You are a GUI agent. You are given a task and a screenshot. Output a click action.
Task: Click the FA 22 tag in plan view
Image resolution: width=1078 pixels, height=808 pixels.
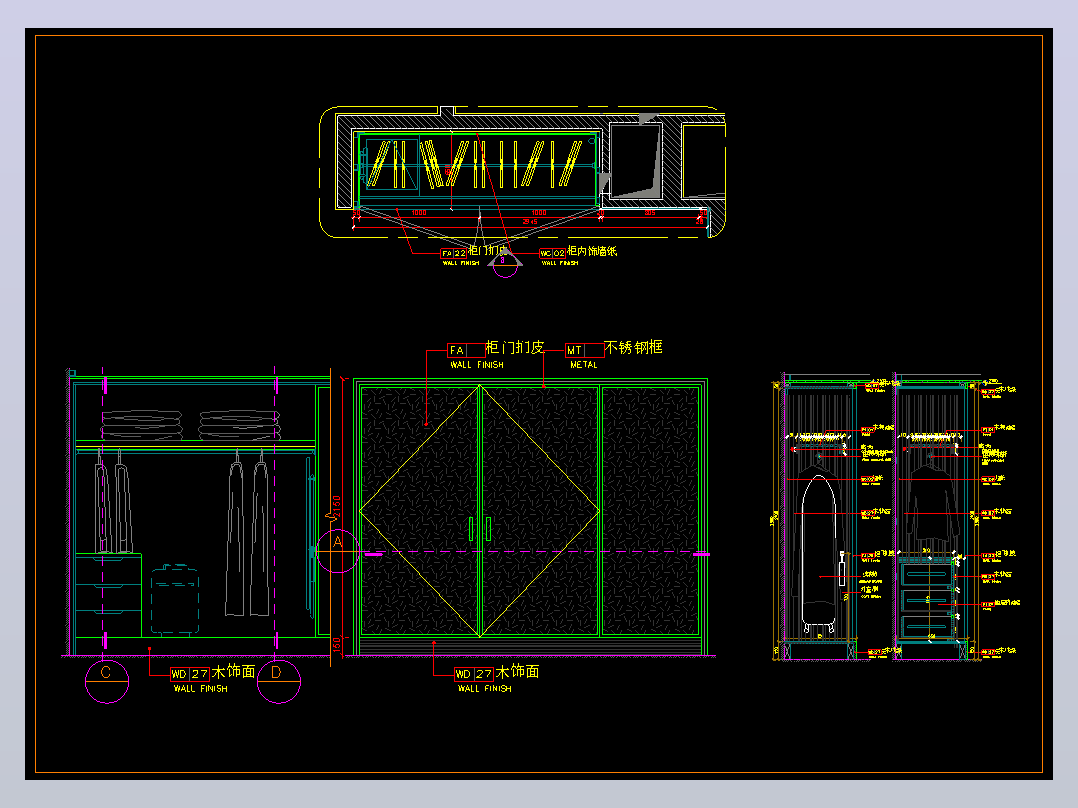click(x=454, y=253)
